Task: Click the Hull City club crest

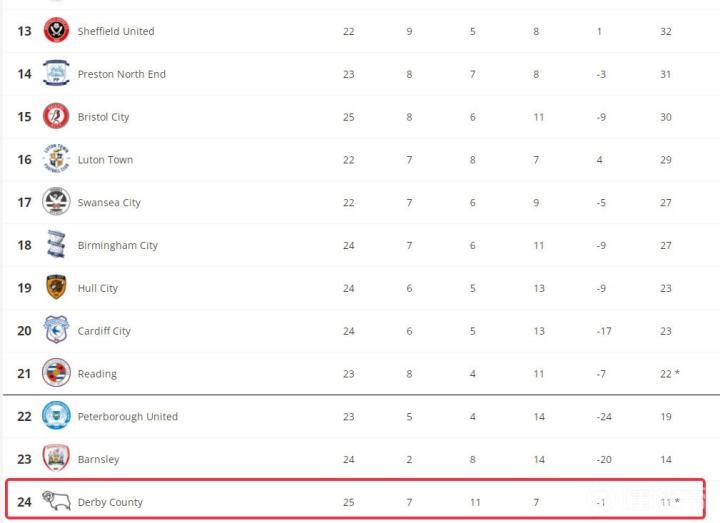Action: coord(56,288)
